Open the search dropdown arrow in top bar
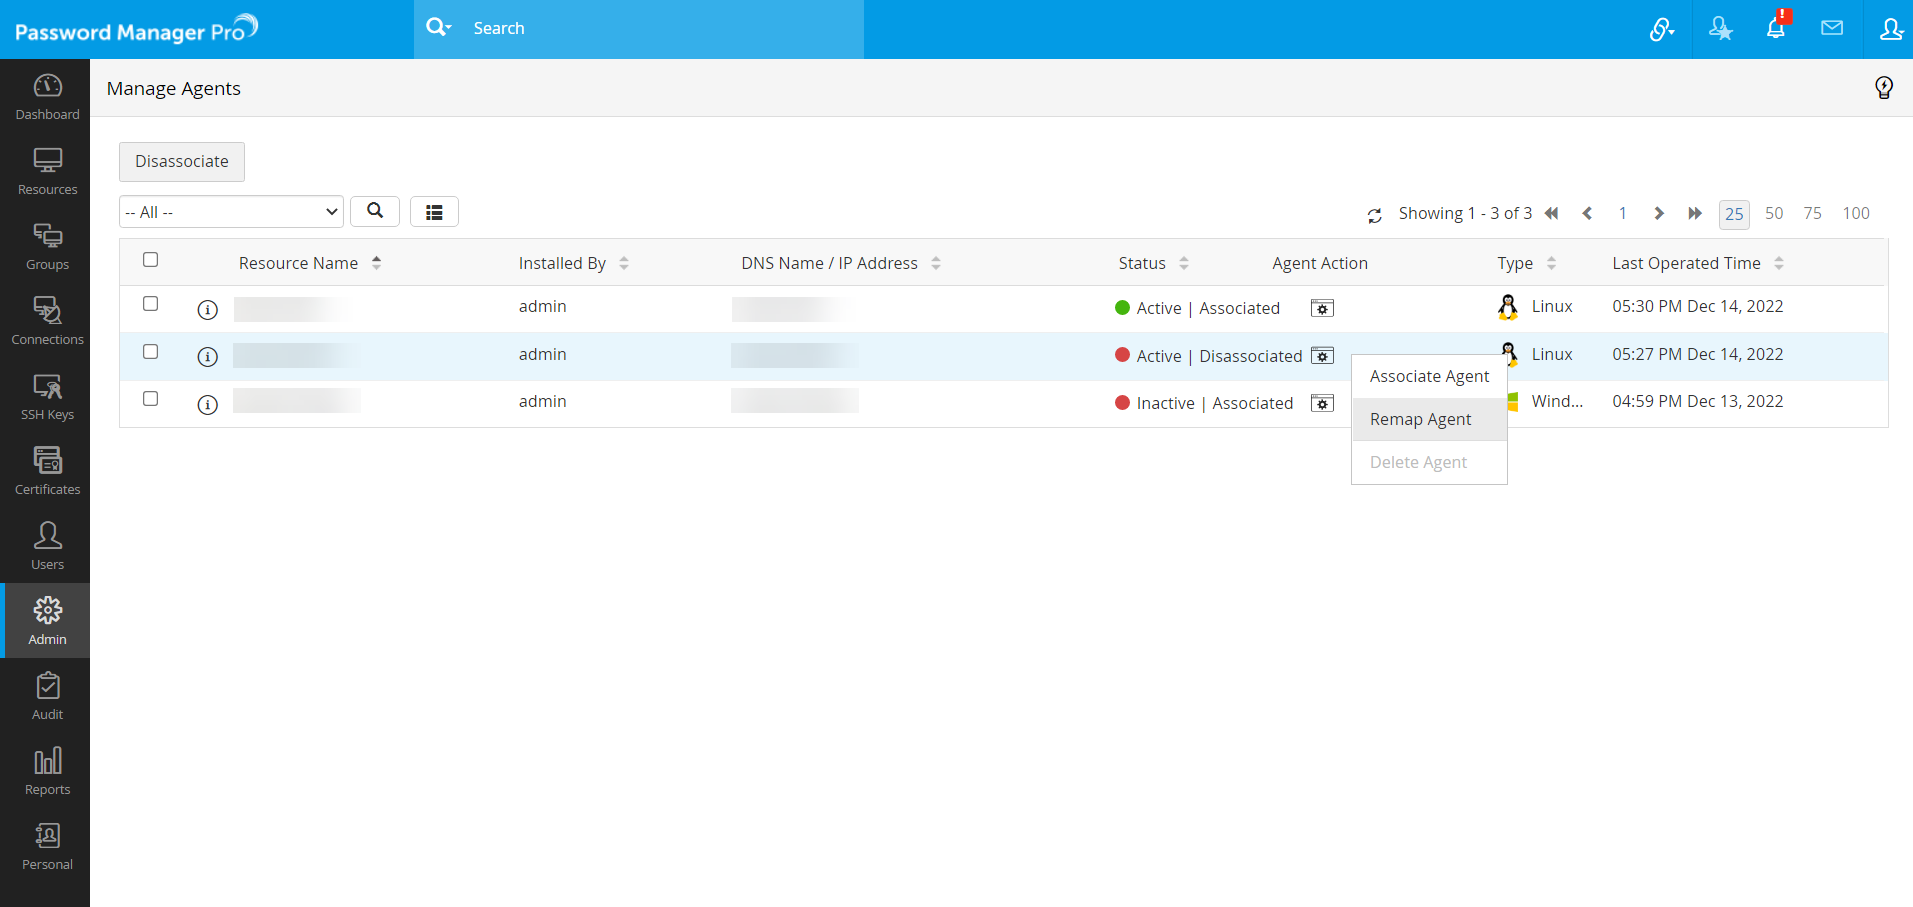 pos(439,28)
